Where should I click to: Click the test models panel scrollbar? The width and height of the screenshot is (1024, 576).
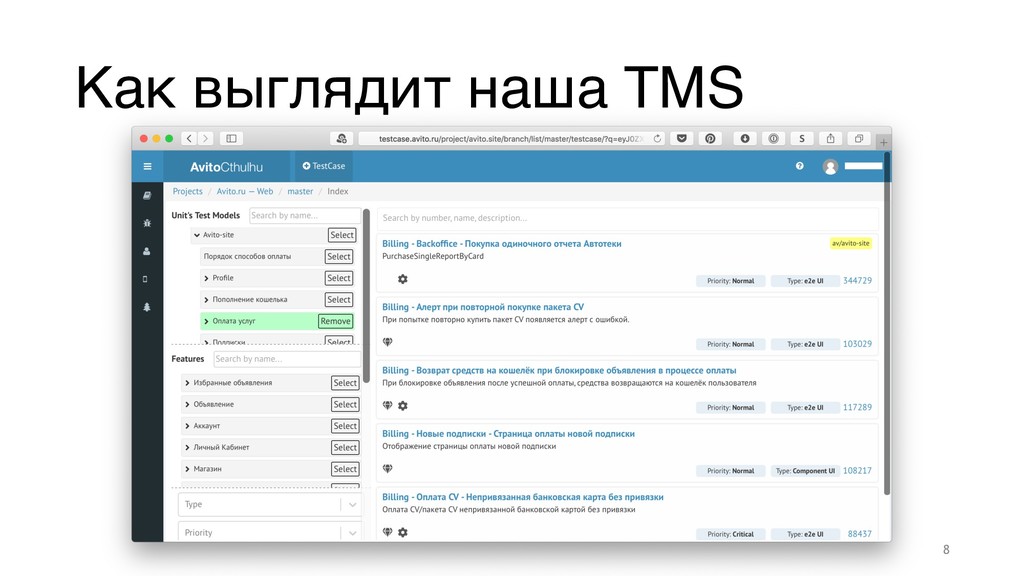click(x=366, y=296)
